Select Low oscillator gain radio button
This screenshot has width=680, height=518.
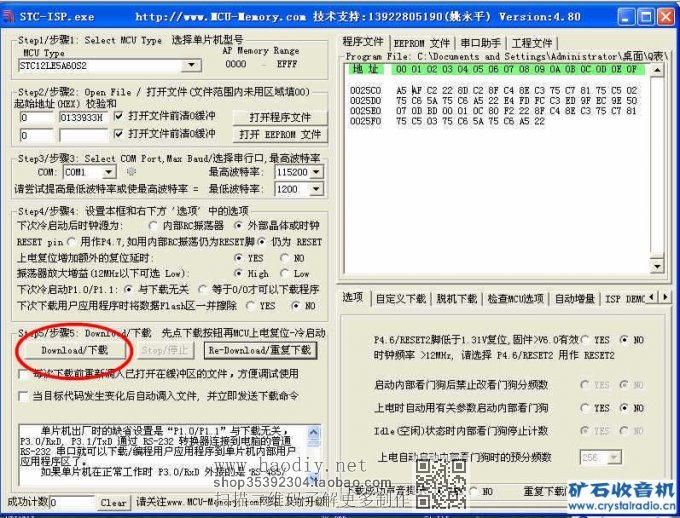click(286, 273)
